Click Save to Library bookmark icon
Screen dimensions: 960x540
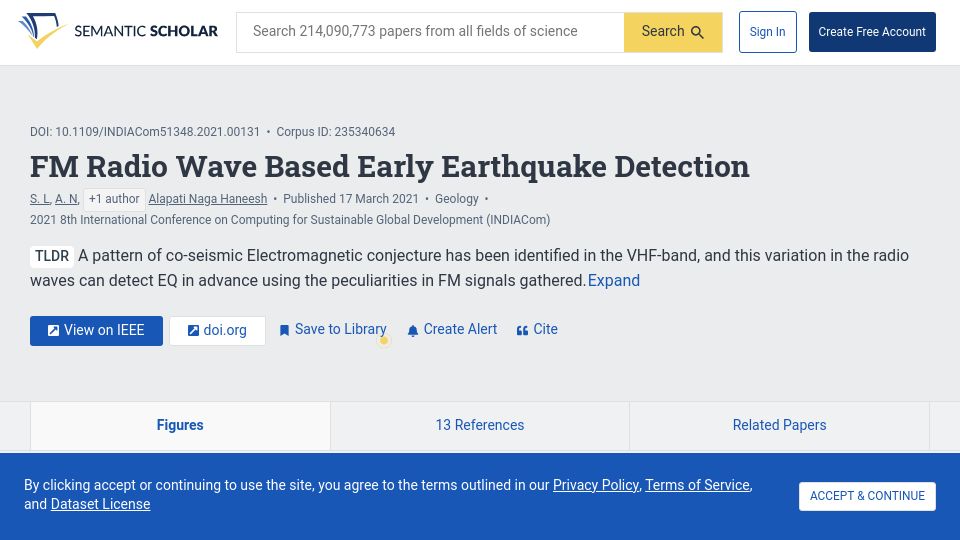pyautogui.click(x=284, y=331)
